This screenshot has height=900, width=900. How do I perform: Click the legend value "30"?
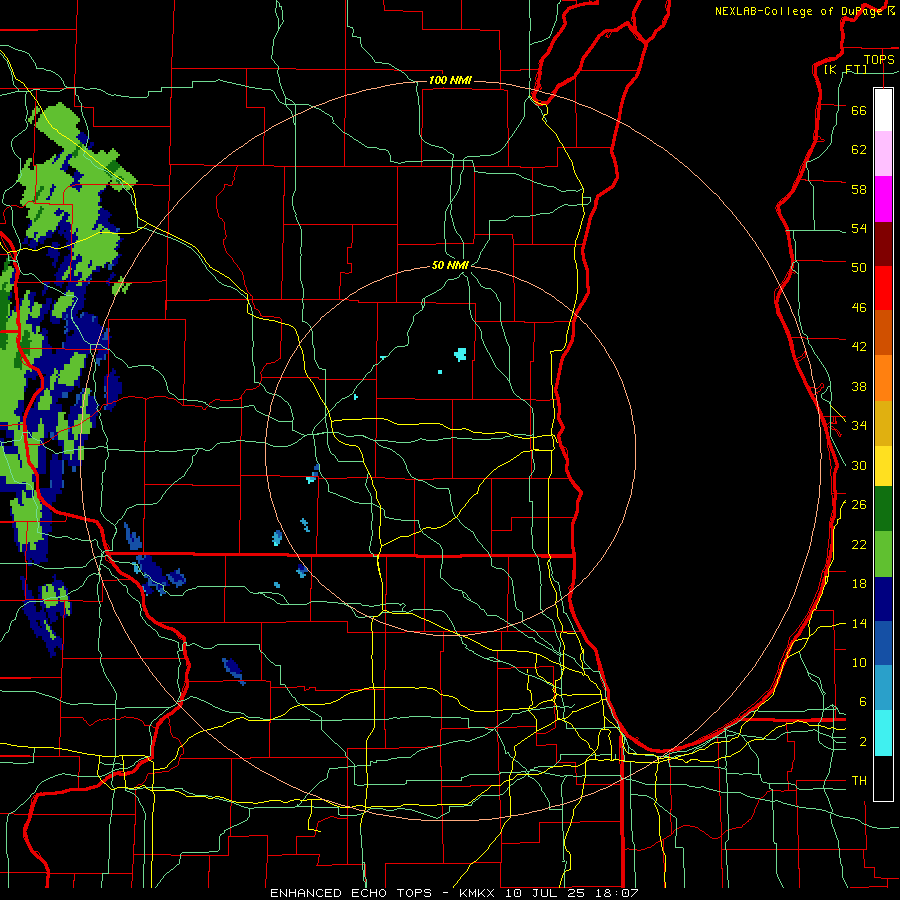859,465
